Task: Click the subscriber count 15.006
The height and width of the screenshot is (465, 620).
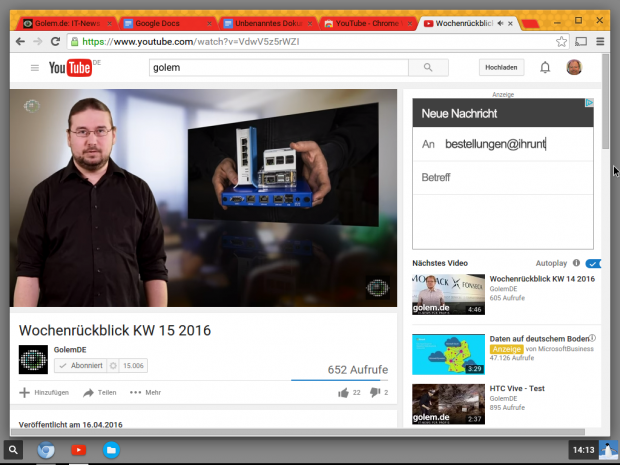Action: [x=133, y=366]
